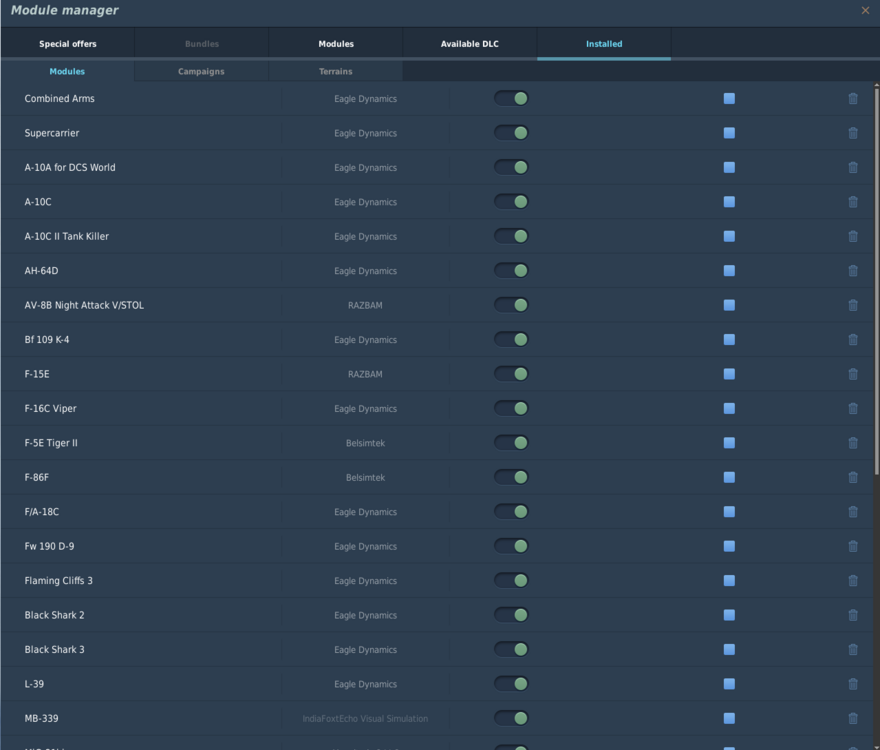The width and height of the screenshot is (880, 750).
Task: Toggle blue checkbox for F-86F
Action: click(x=729, y=477)
